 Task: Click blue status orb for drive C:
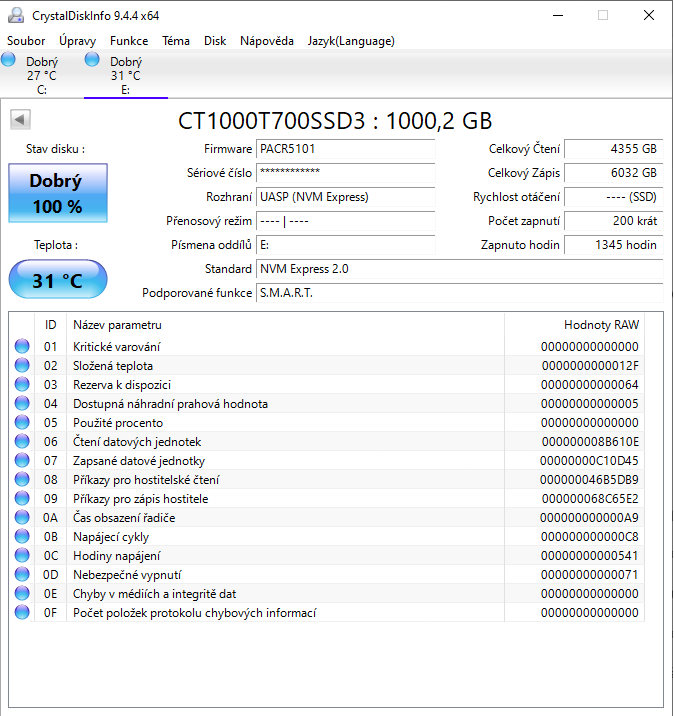coord(8,59)
